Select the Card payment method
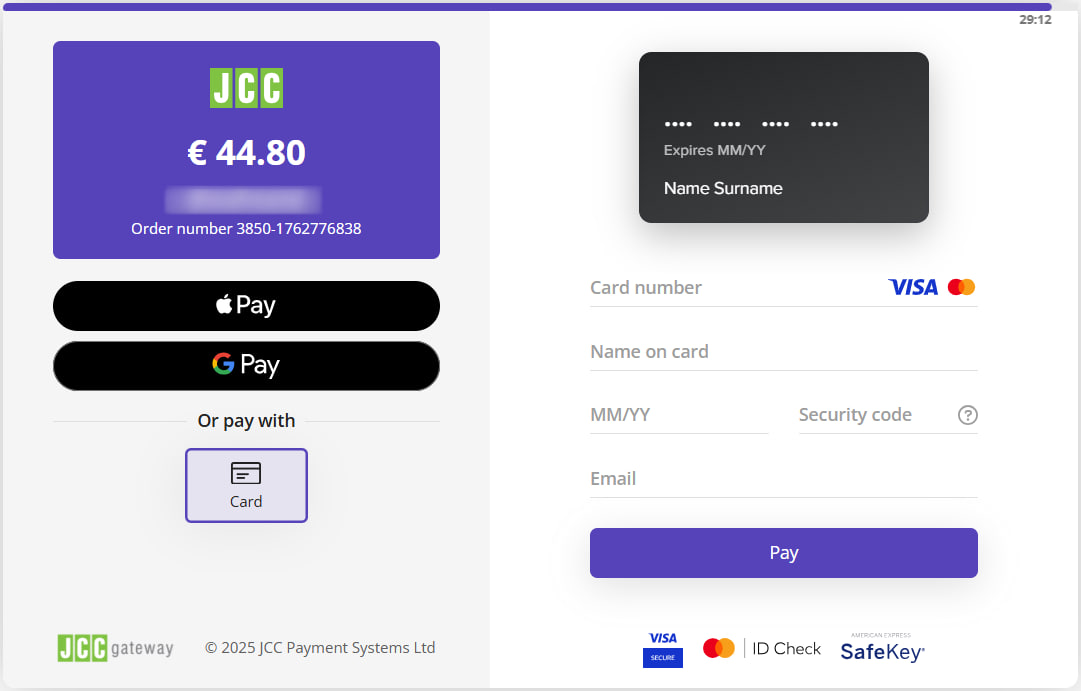The width and height of the screenshot is (1081, 691). pyautogui.click(x=246, y=485)
